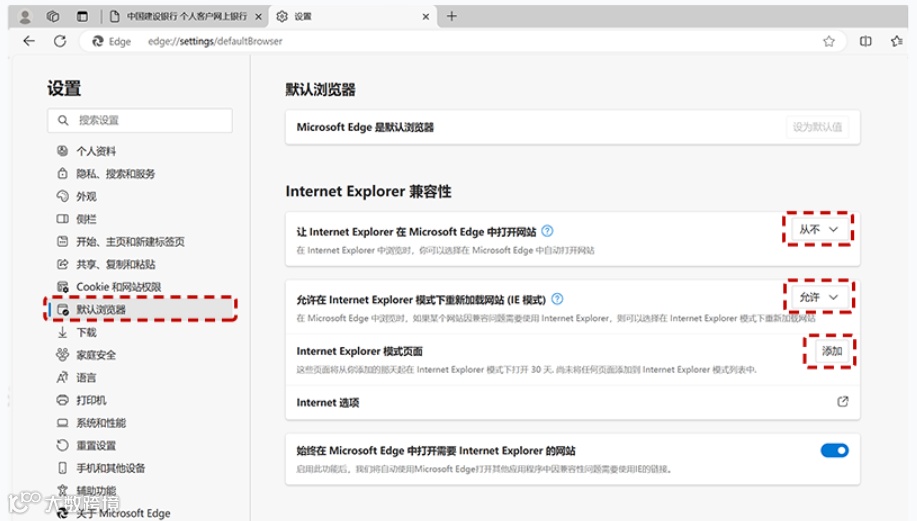This screenshot has height=521, width=917.
Task: Switch to the 中国建设银行 个人客户网上银行 tab
Action: point(186,16)
